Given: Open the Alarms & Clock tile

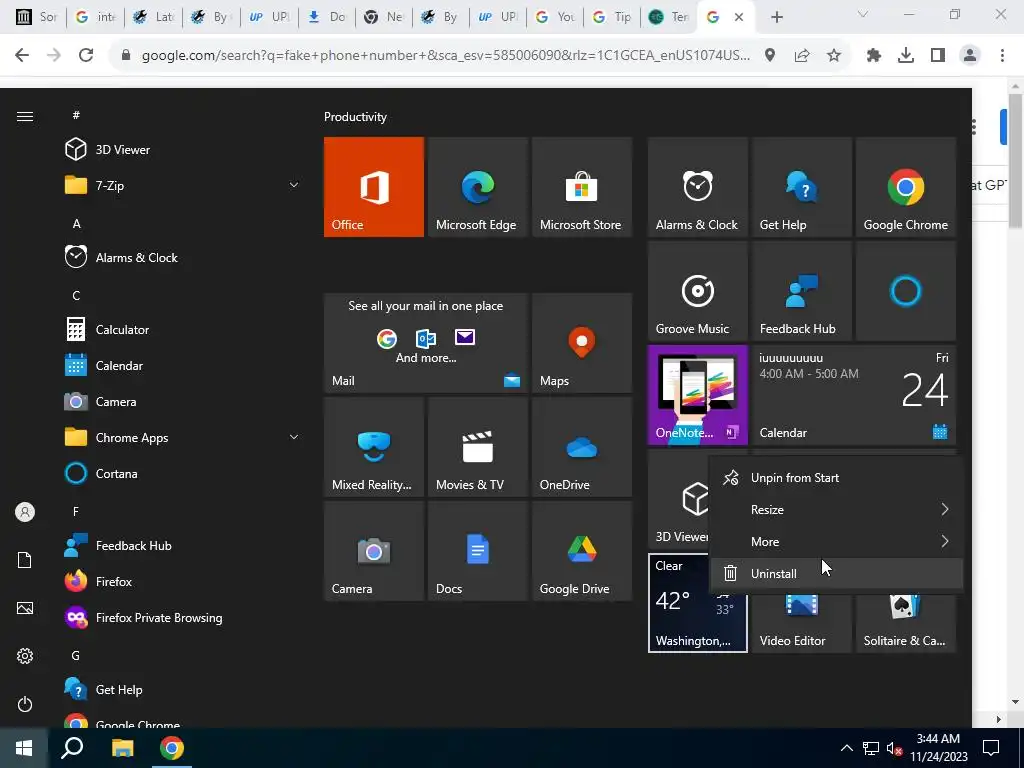Looking at the screenshot, I should tap(697, 187).
